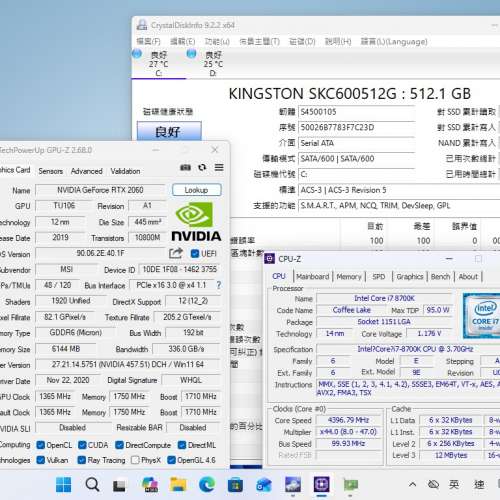Click the CrystalDiskInfo title bar icon
Image resolution: width=500 pixels, height=500 pixels.
pyautogui.click(x=142, y=25)
